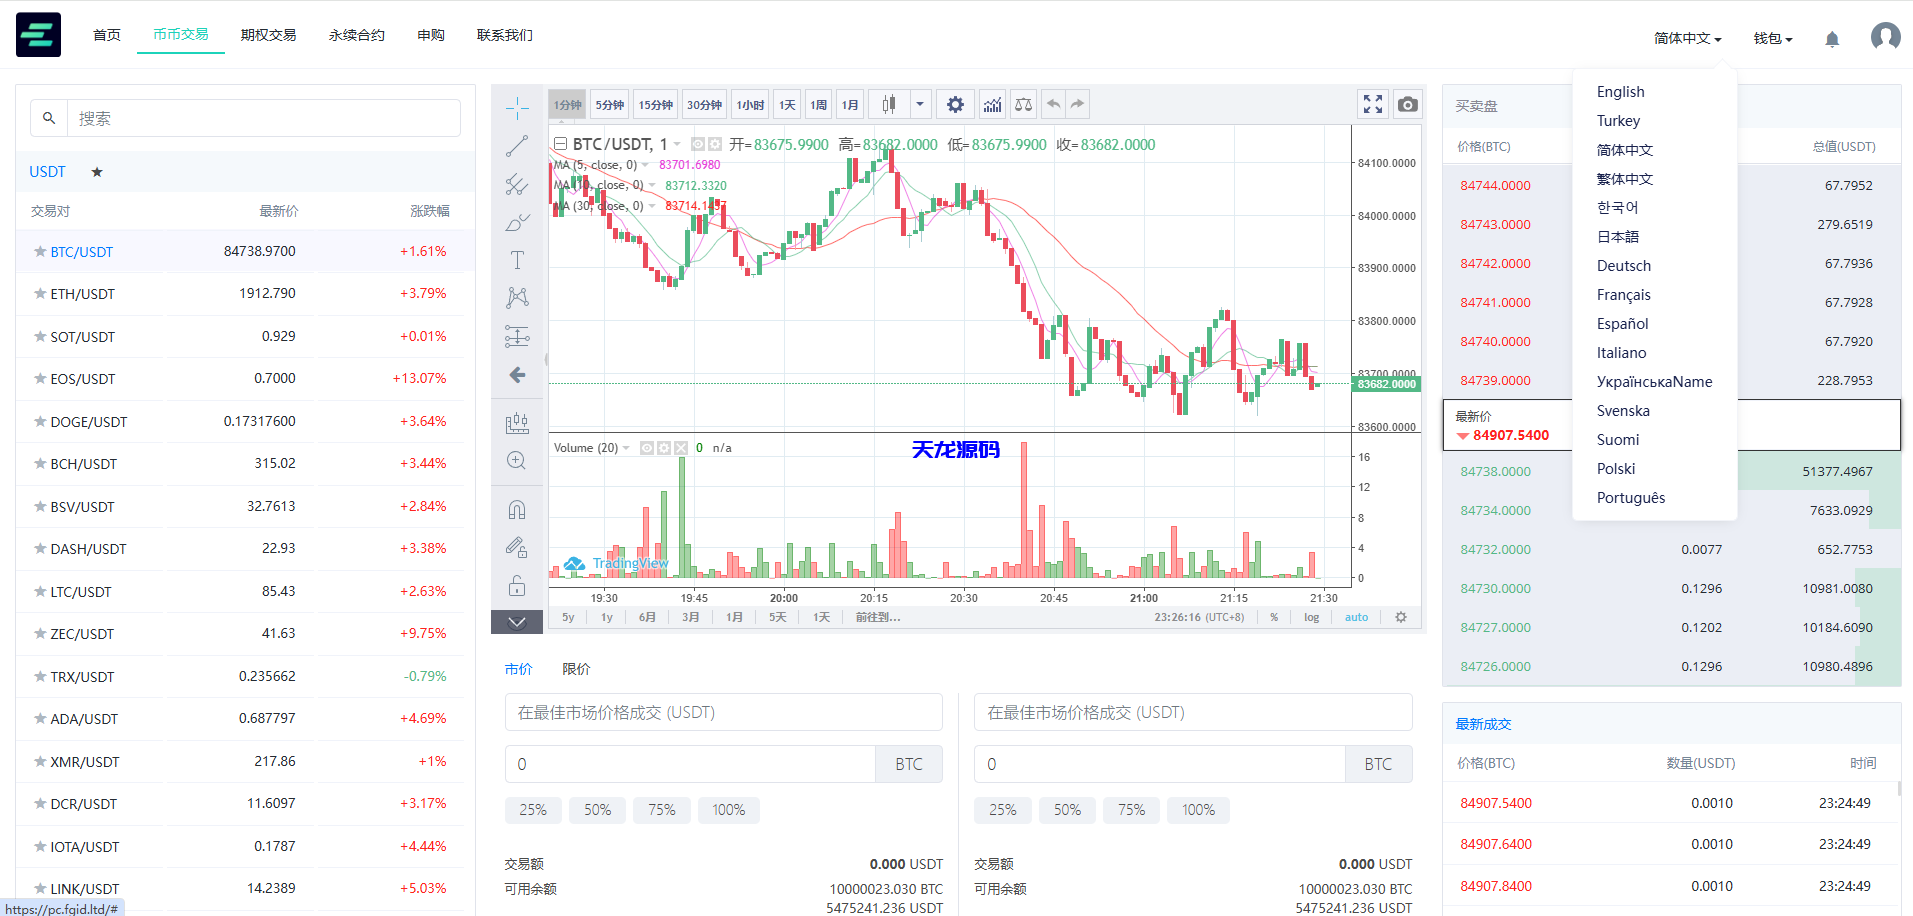Select the 1小时 timeframe button

tap(750, 105)
